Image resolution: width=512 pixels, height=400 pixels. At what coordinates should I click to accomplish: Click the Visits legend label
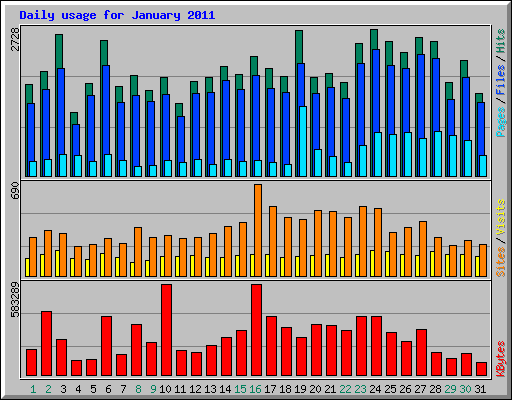point(501,218)
